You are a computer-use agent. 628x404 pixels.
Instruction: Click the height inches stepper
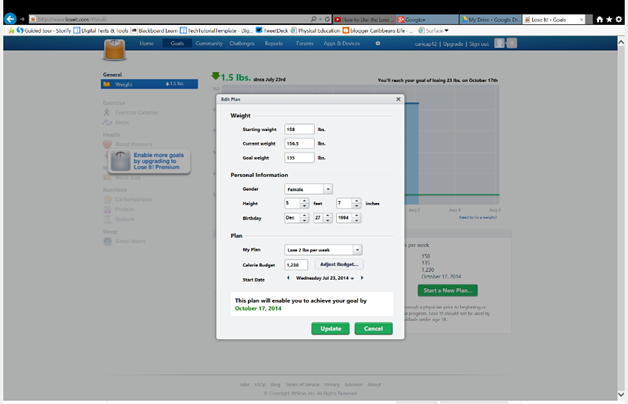coord(356,203)
